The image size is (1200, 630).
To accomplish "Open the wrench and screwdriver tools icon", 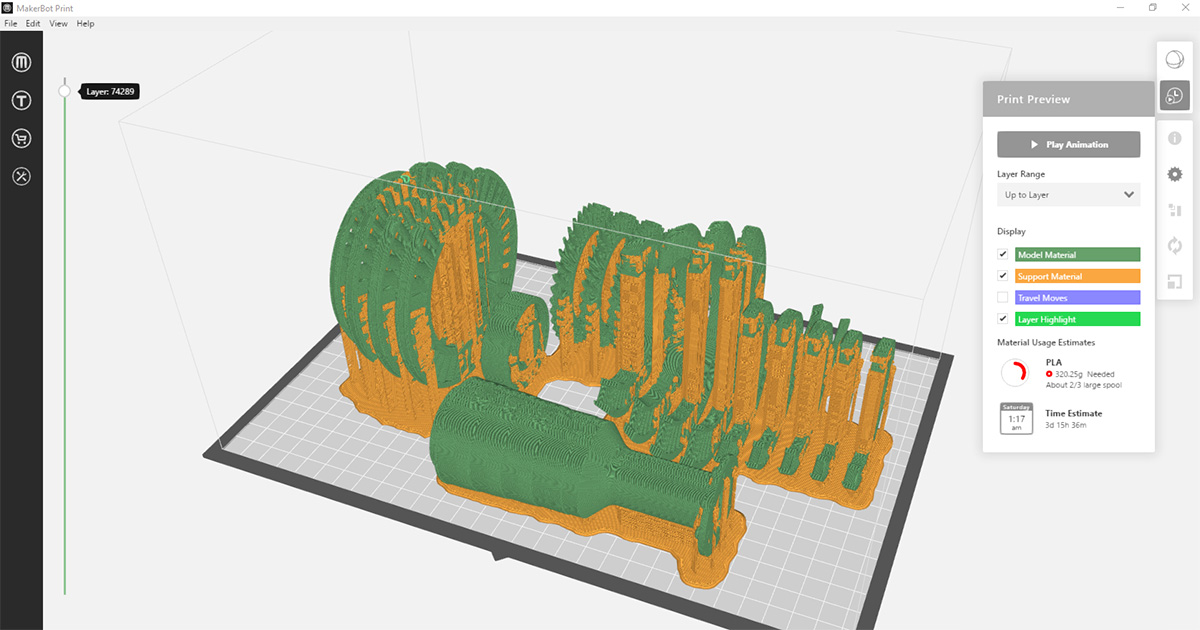I will pos(21,176).
